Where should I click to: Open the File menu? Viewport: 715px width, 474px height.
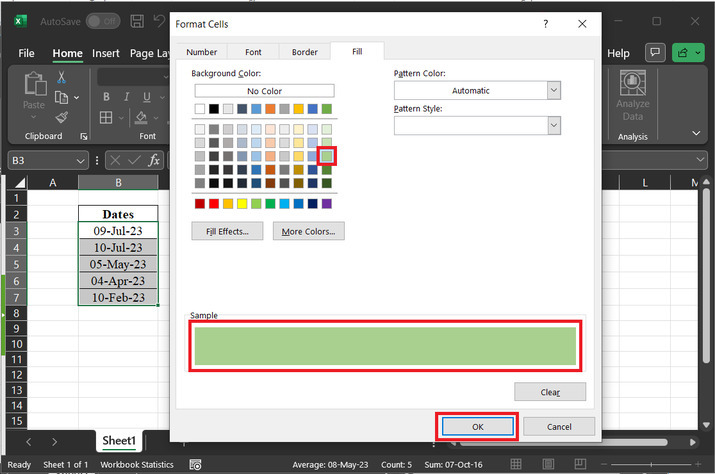(26, 53)
